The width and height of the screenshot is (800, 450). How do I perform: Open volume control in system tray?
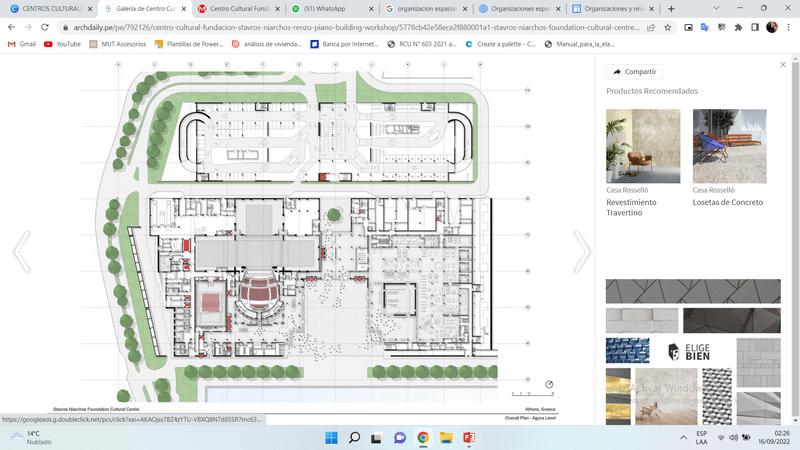click(x=734, y=438)
